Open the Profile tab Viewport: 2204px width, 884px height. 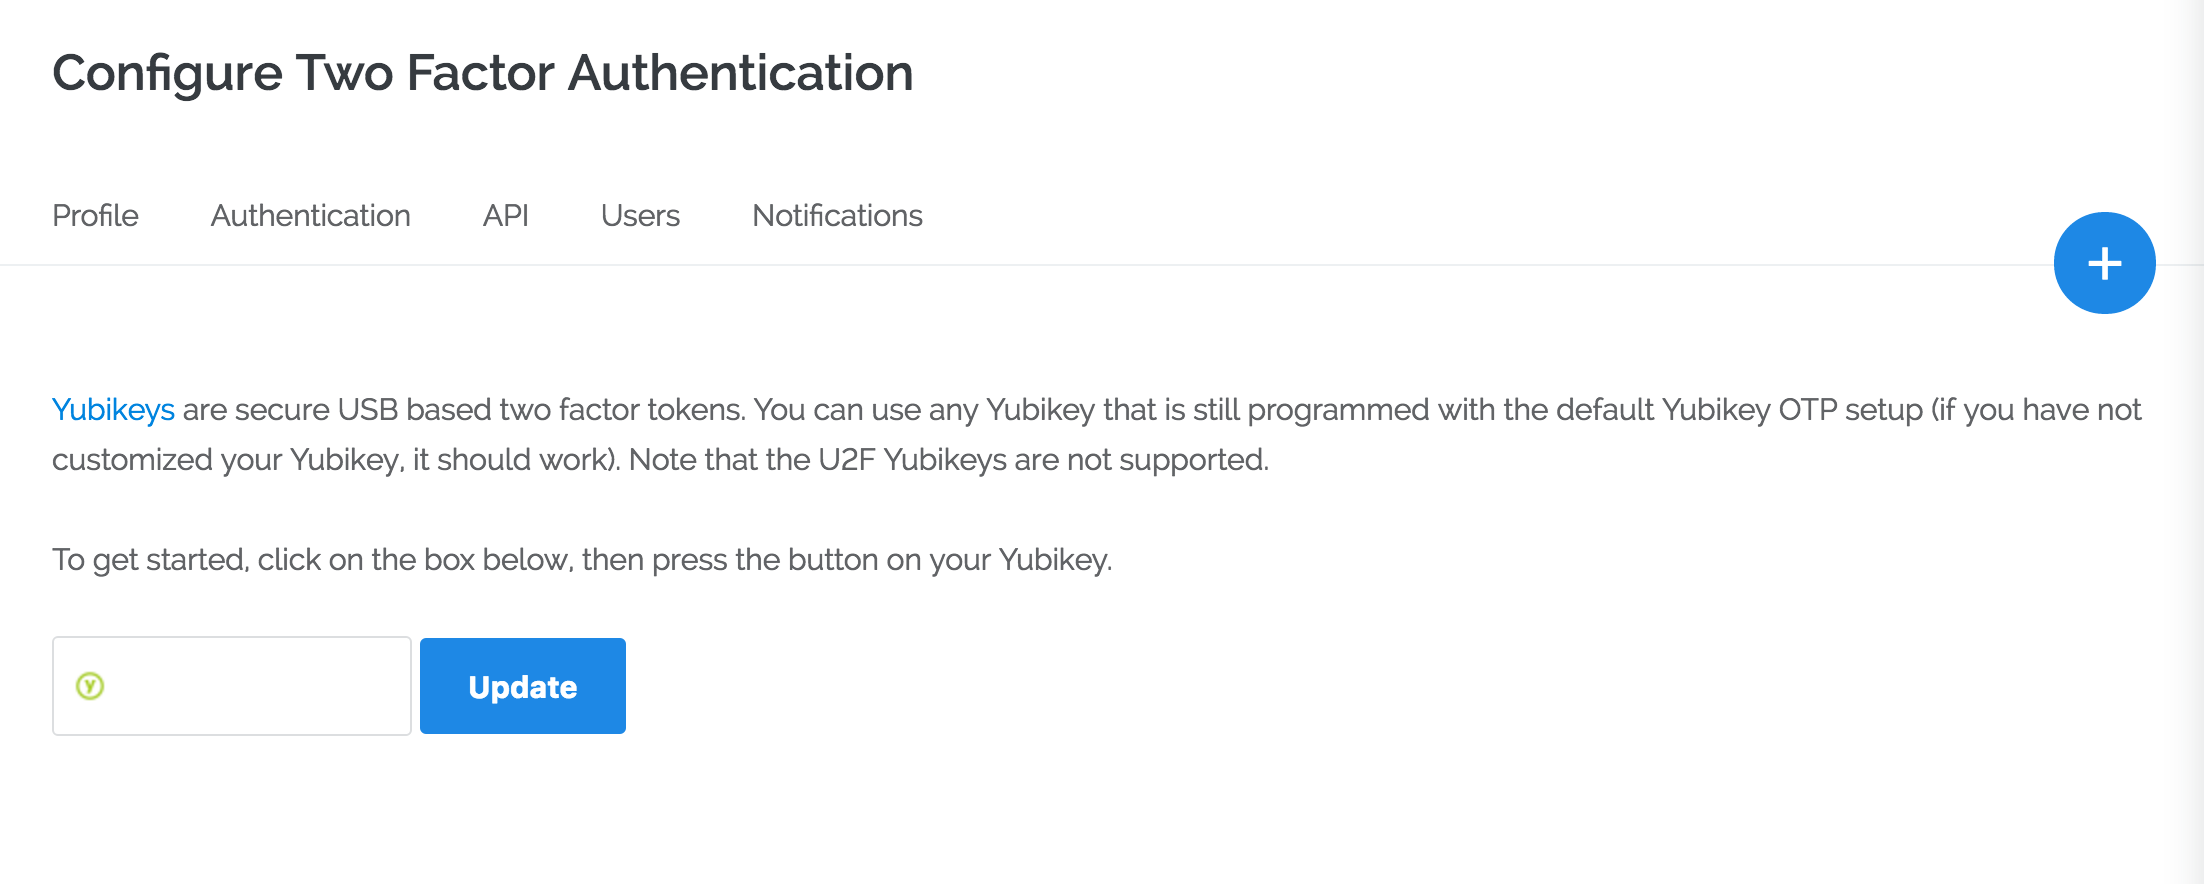click(95, 216)
